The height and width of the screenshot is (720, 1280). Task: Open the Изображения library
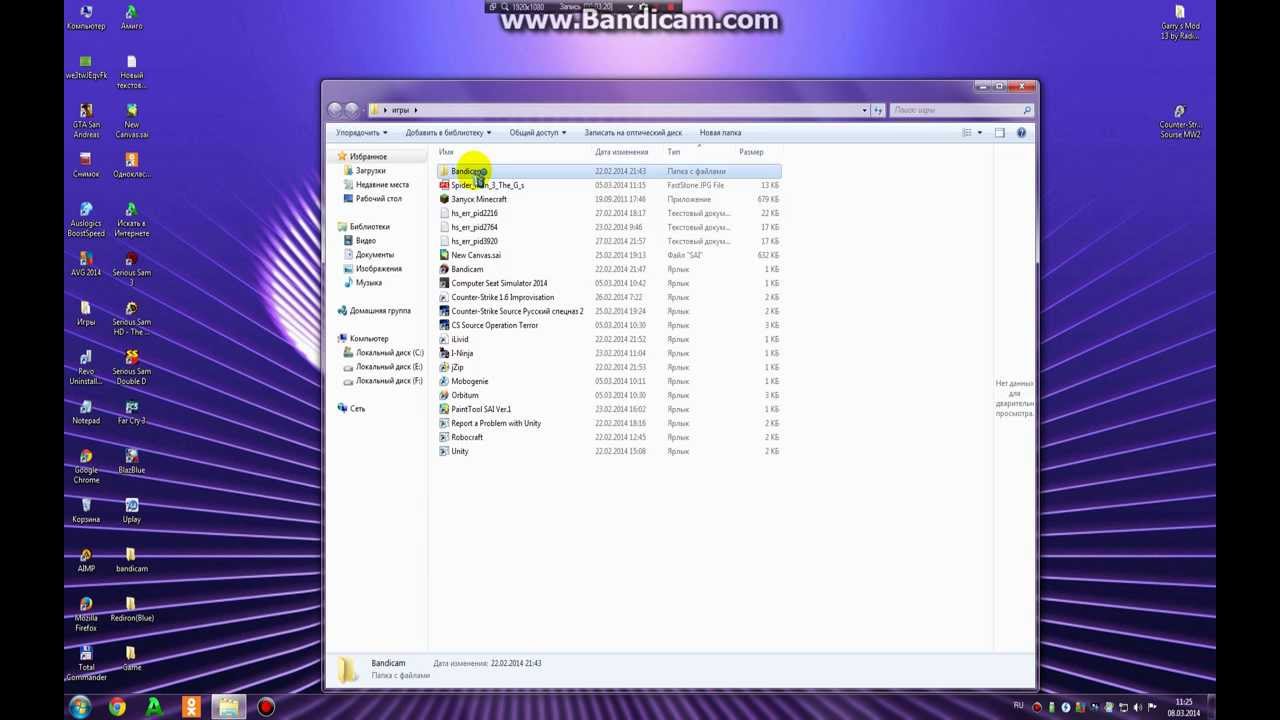click(x=379, y=269)
